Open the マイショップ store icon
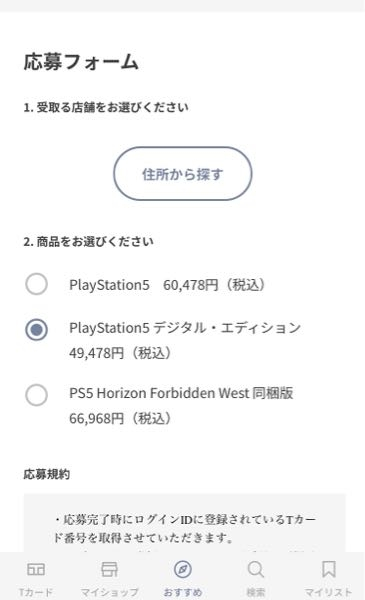This screenshot has height=600, width=365. [109, 569]
